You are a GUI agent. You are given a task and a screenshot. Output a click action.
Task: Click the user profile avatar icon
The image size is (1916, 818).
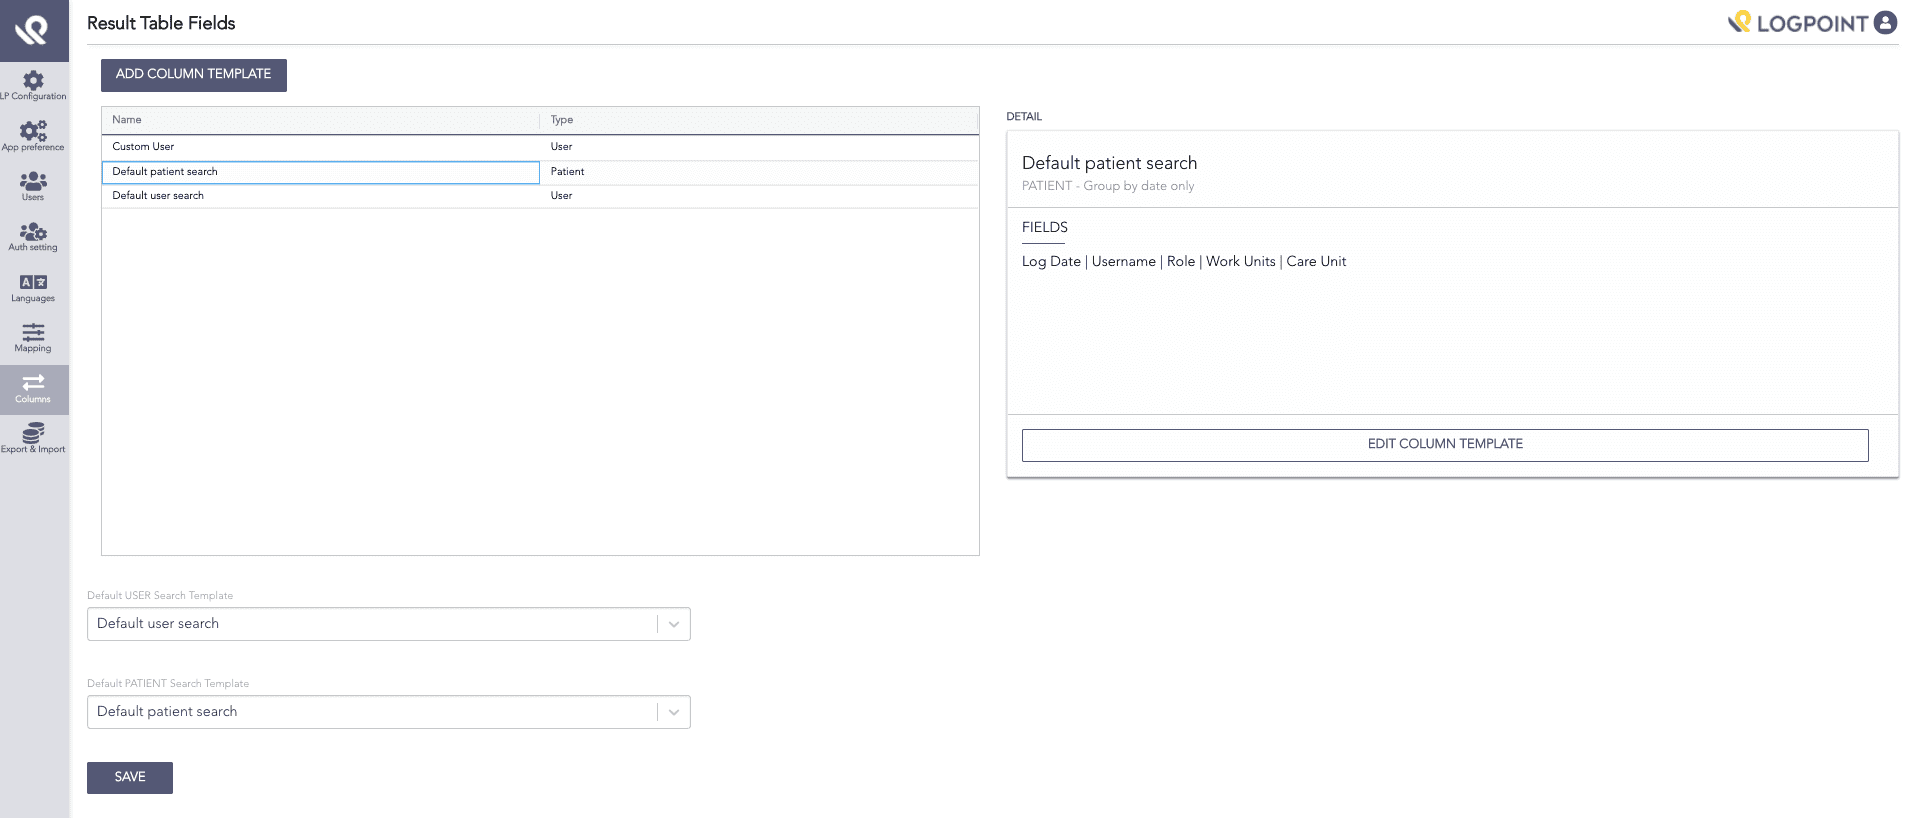(1885, 23)
